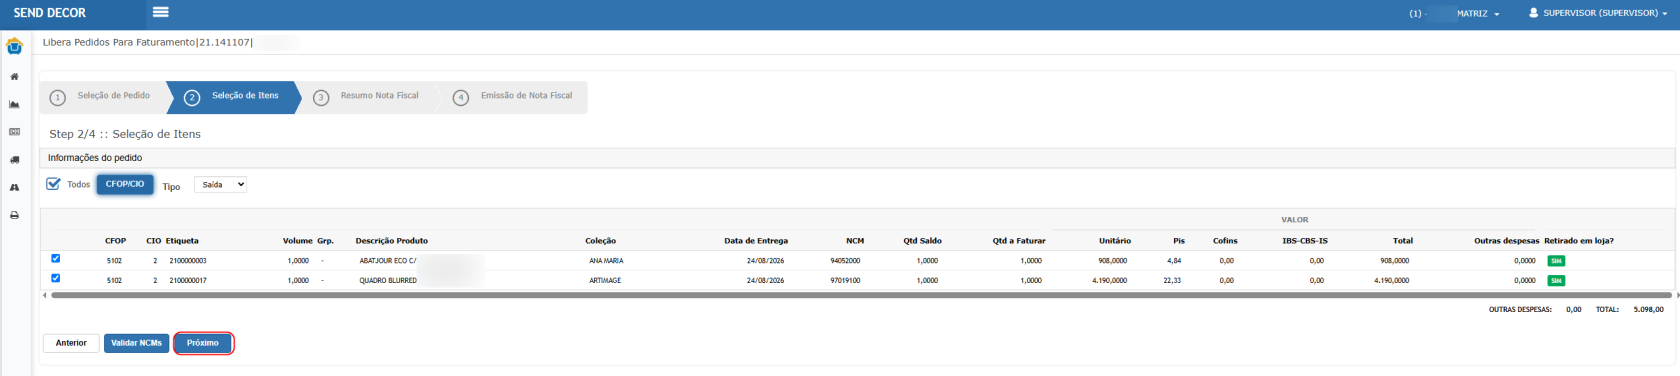Click the Pis value 22,33
The image size is (1680, 376).
pos(1172,281)
